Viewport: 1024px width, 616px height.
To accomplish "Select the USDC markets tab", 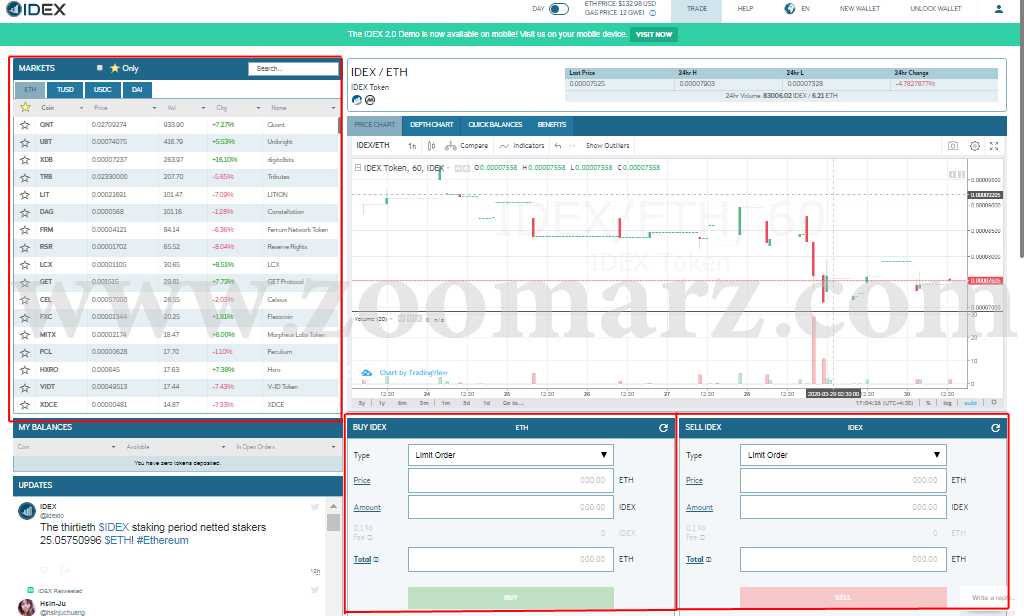I will (x=103, y=89).
